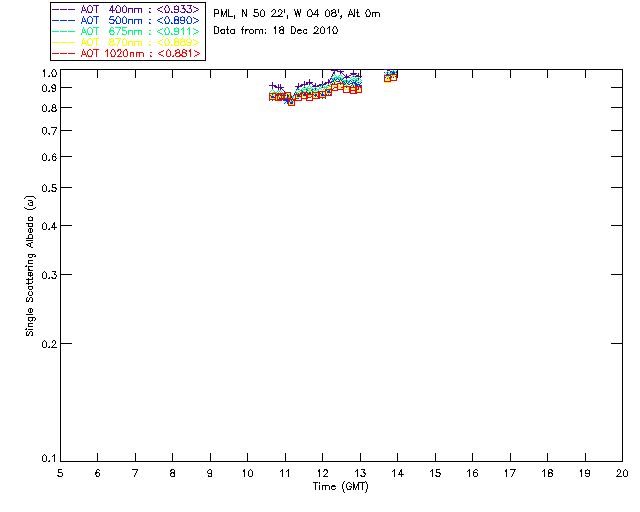Image resolution: width=640 pixels, height=512 pixels.
Task: Click the Single Scattering Albedo axis label
Action: [30, 266]
